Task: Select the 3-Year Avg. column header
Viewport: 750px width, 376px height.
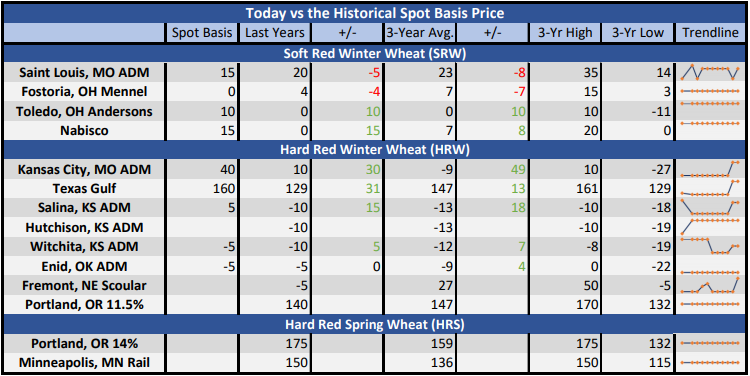Action: (420, 33)
